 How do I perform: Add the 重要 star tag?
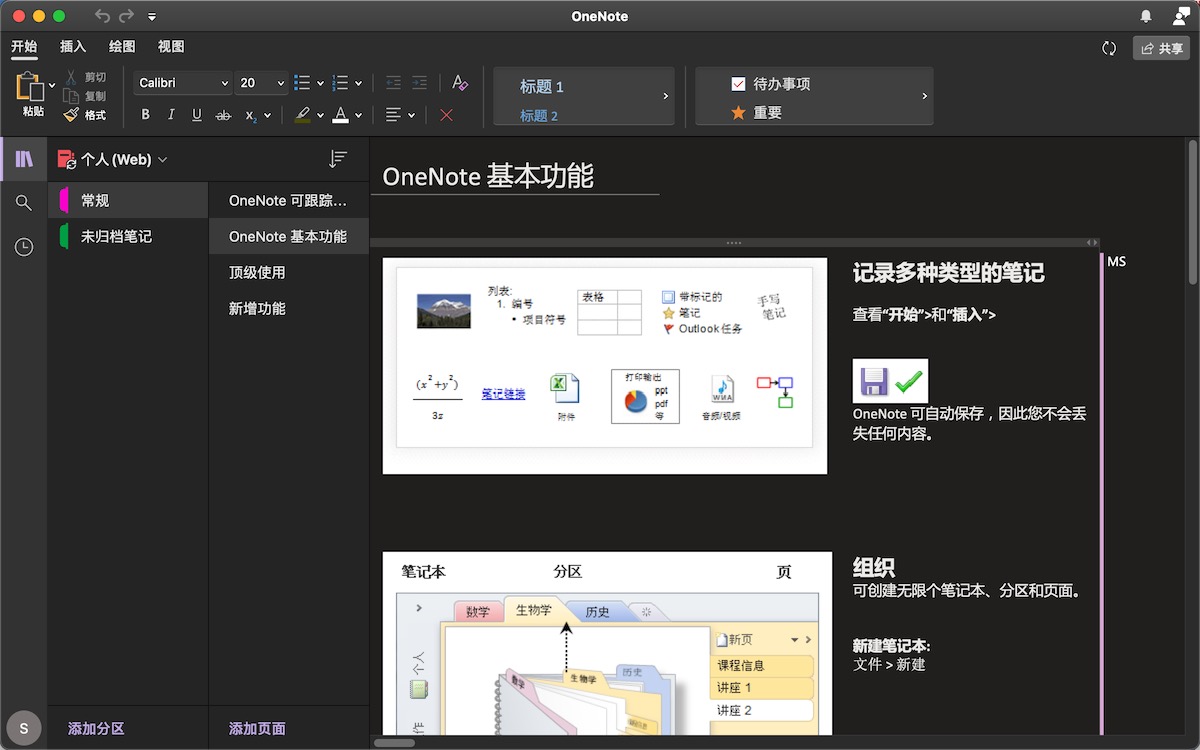756,113
